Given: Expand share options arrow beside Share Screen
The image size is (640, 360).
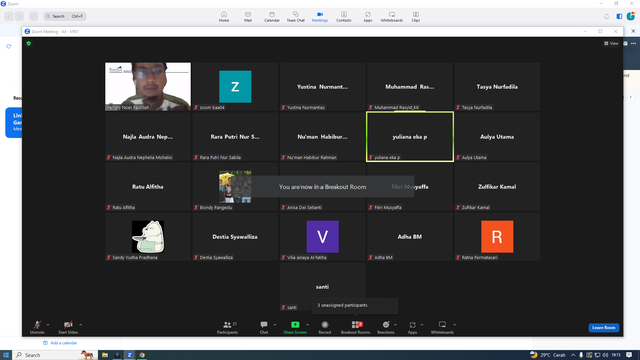Looking at the screenshot, I should click(307, 325).
